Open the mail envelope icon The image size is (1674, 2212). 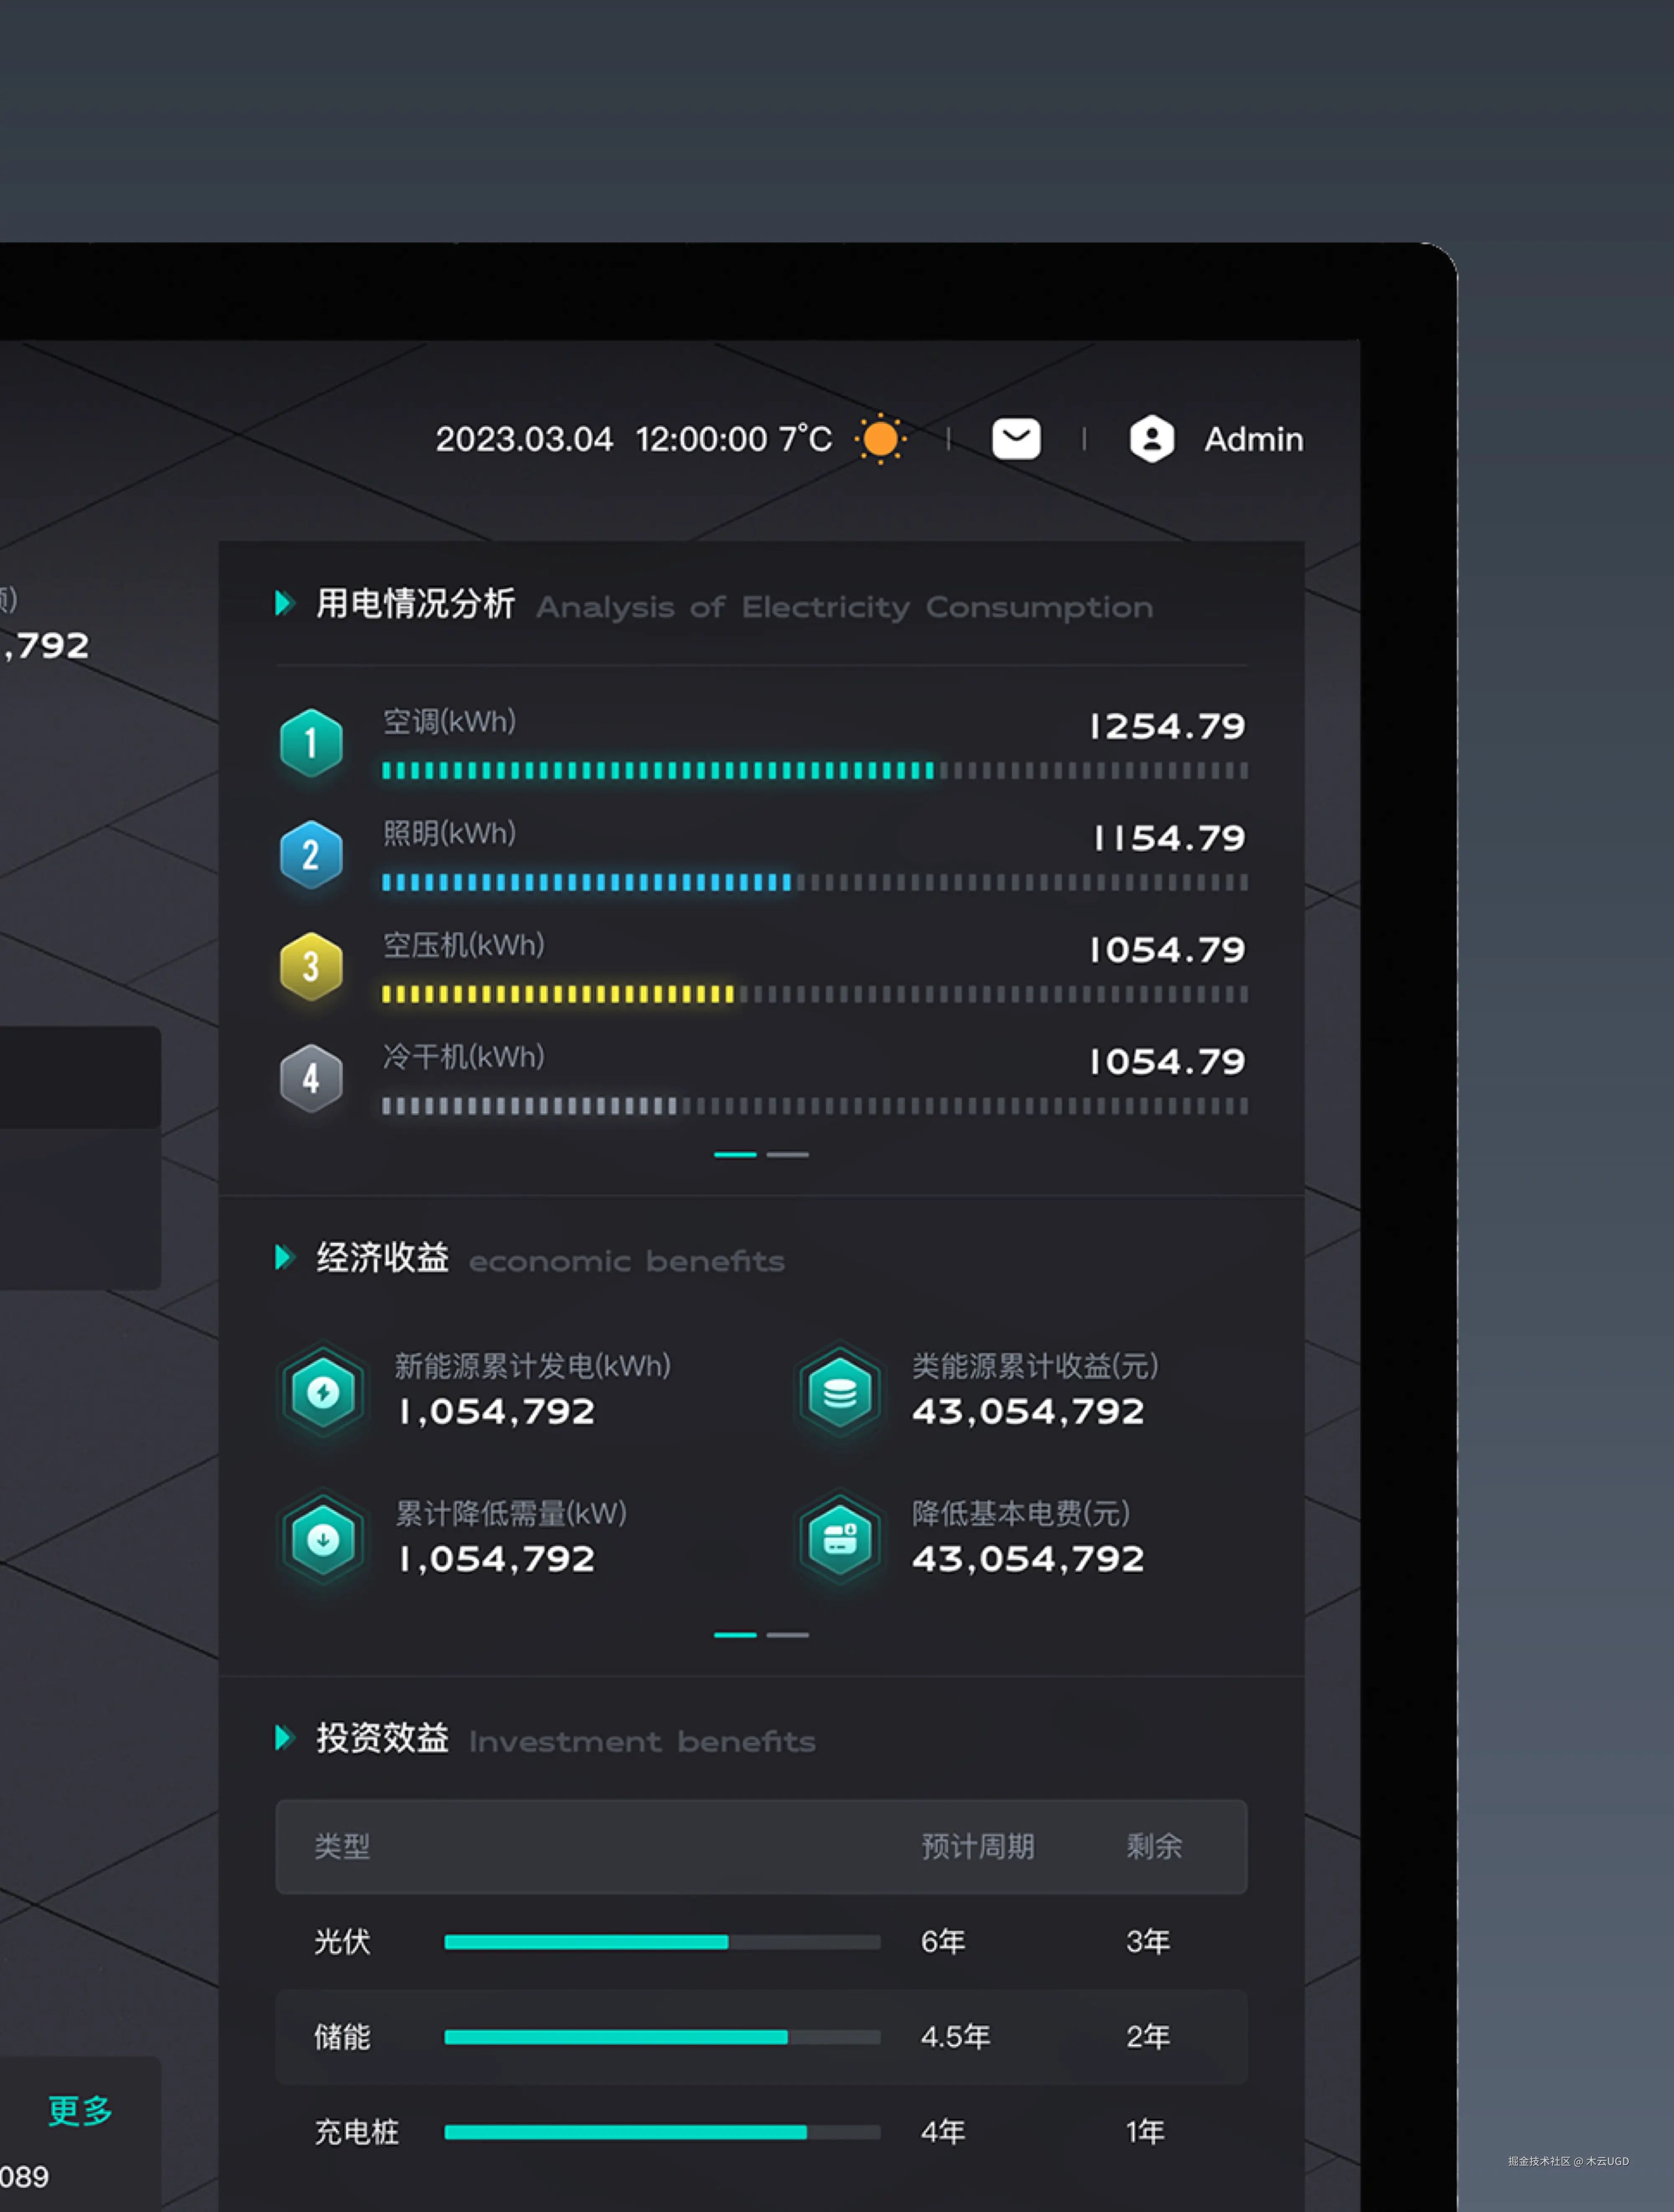pos(1016,439)
